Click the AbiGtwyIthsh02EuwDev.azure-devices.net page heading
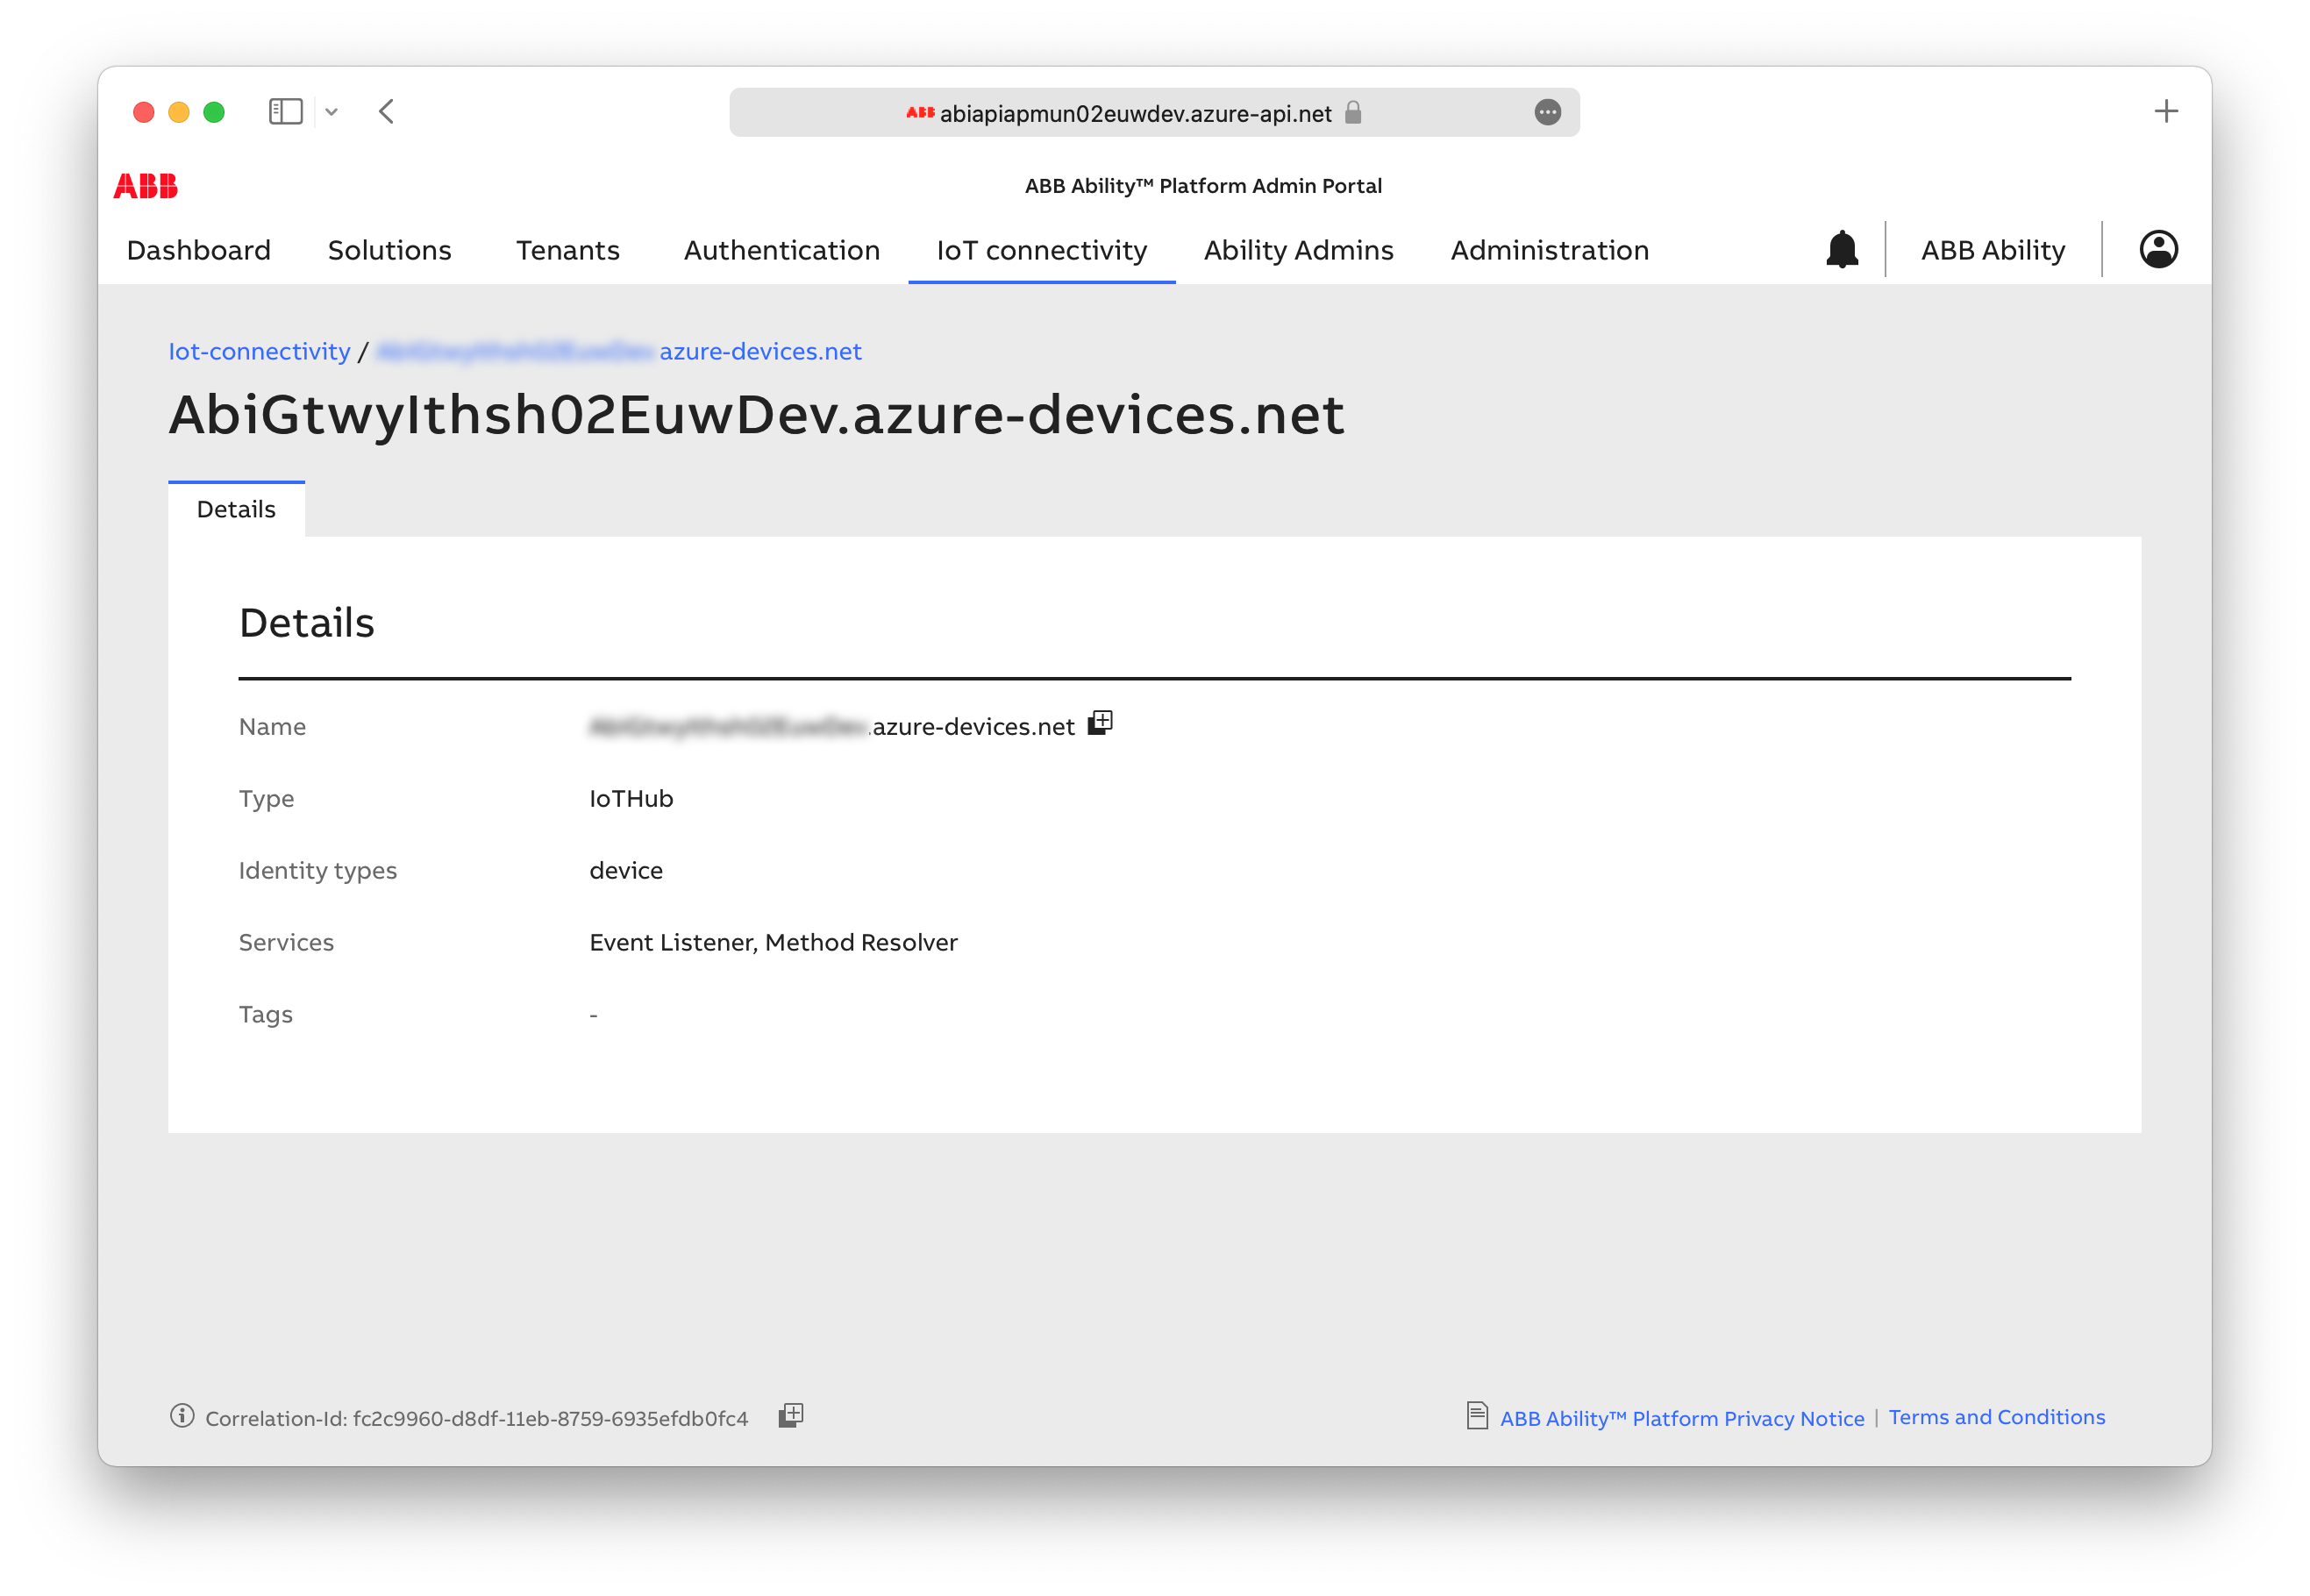Viewport: 2310px width, 1596px height. 756,414
